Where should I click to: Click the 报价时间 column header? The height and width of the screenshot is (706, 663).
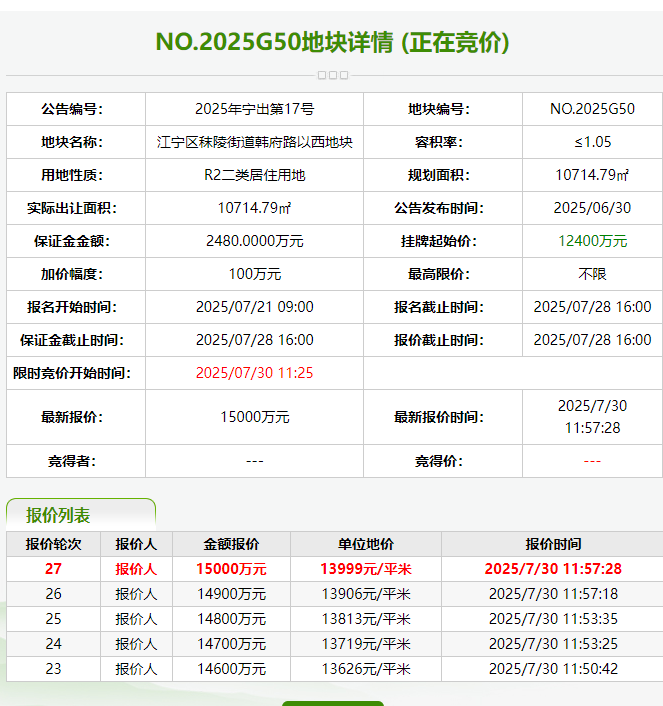click(x=552, y=544)
